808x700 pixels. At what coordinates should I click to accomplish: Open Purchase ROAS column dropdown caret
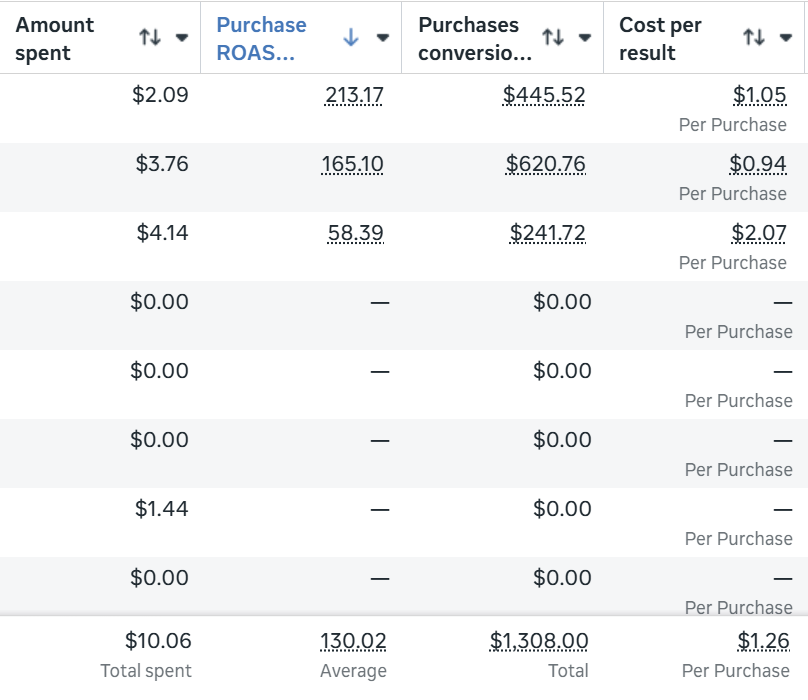[382, 38]
